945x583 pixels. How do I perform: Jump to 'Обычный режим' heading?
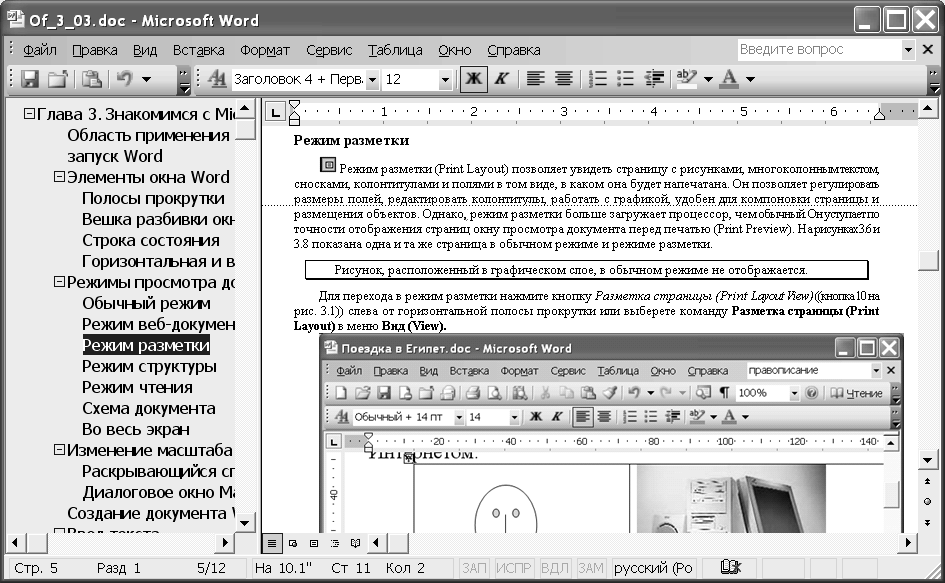tap(146, 303)
